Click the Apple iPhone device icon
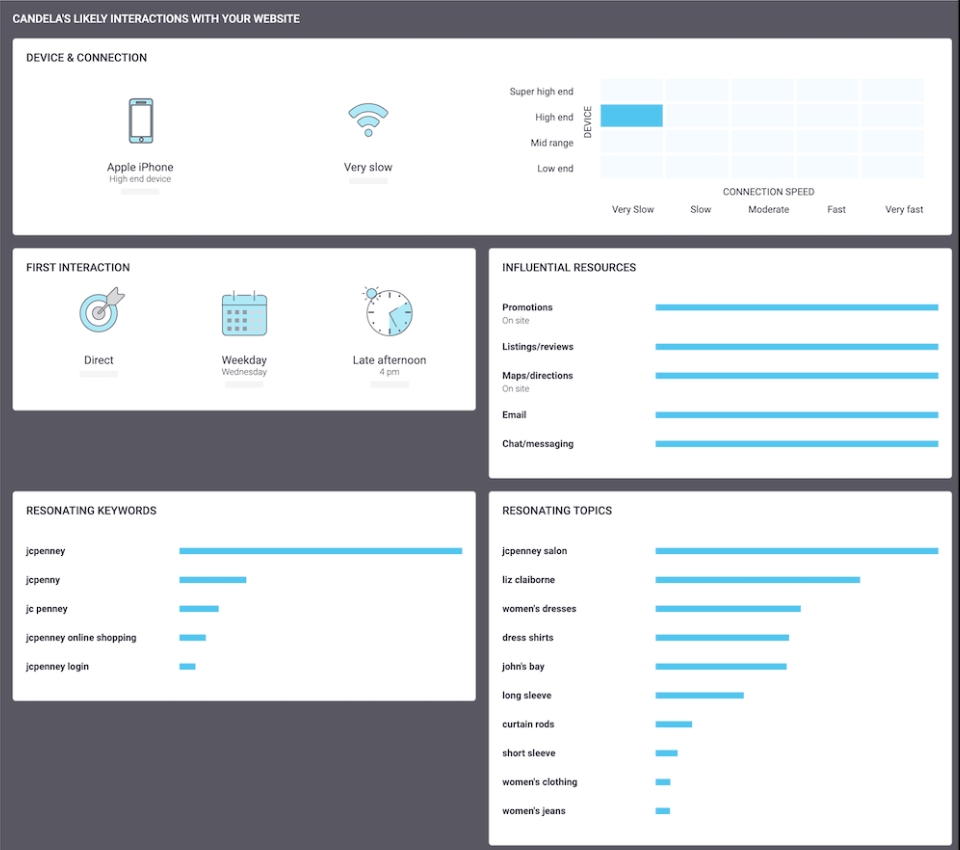This screenshot has height=850, width=960. click(140, 118)
